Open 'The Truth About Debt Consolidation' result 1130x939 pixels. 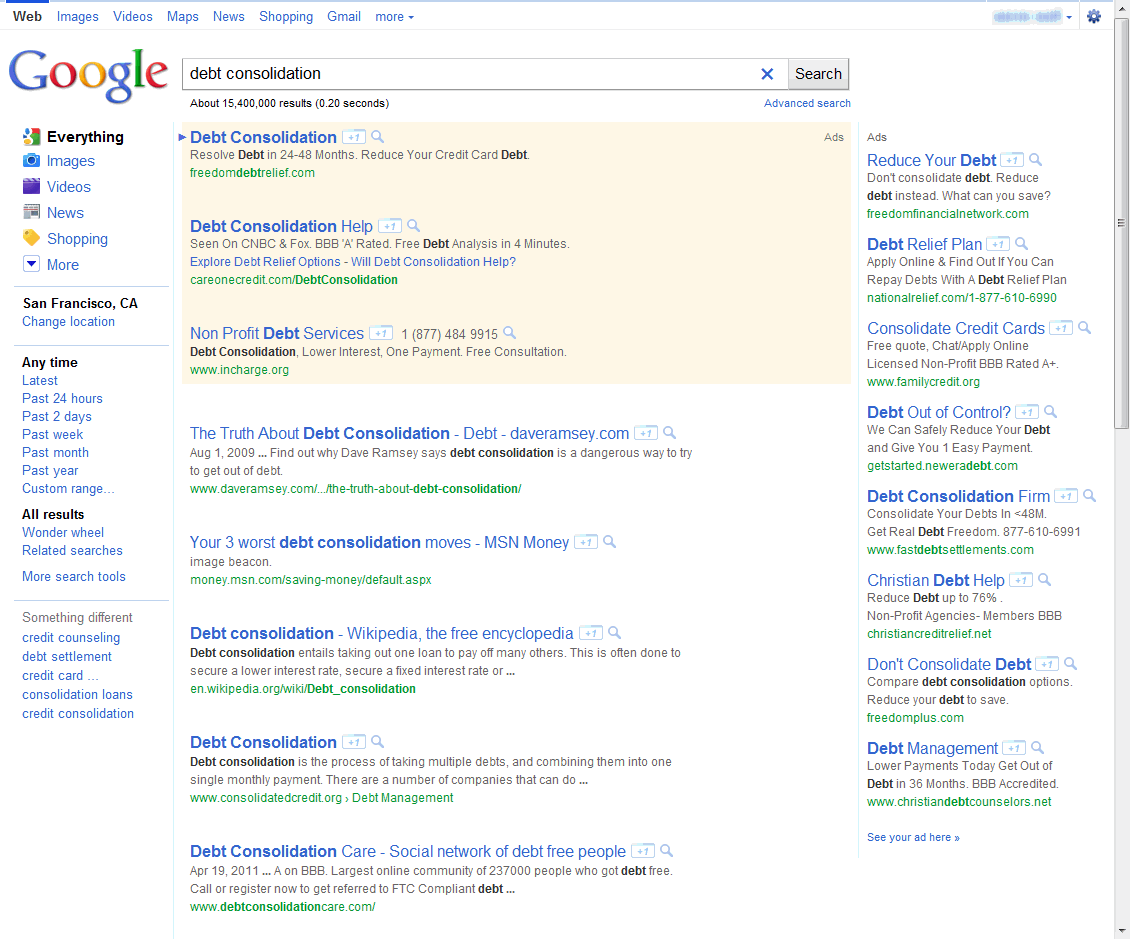tap(409, 433)
